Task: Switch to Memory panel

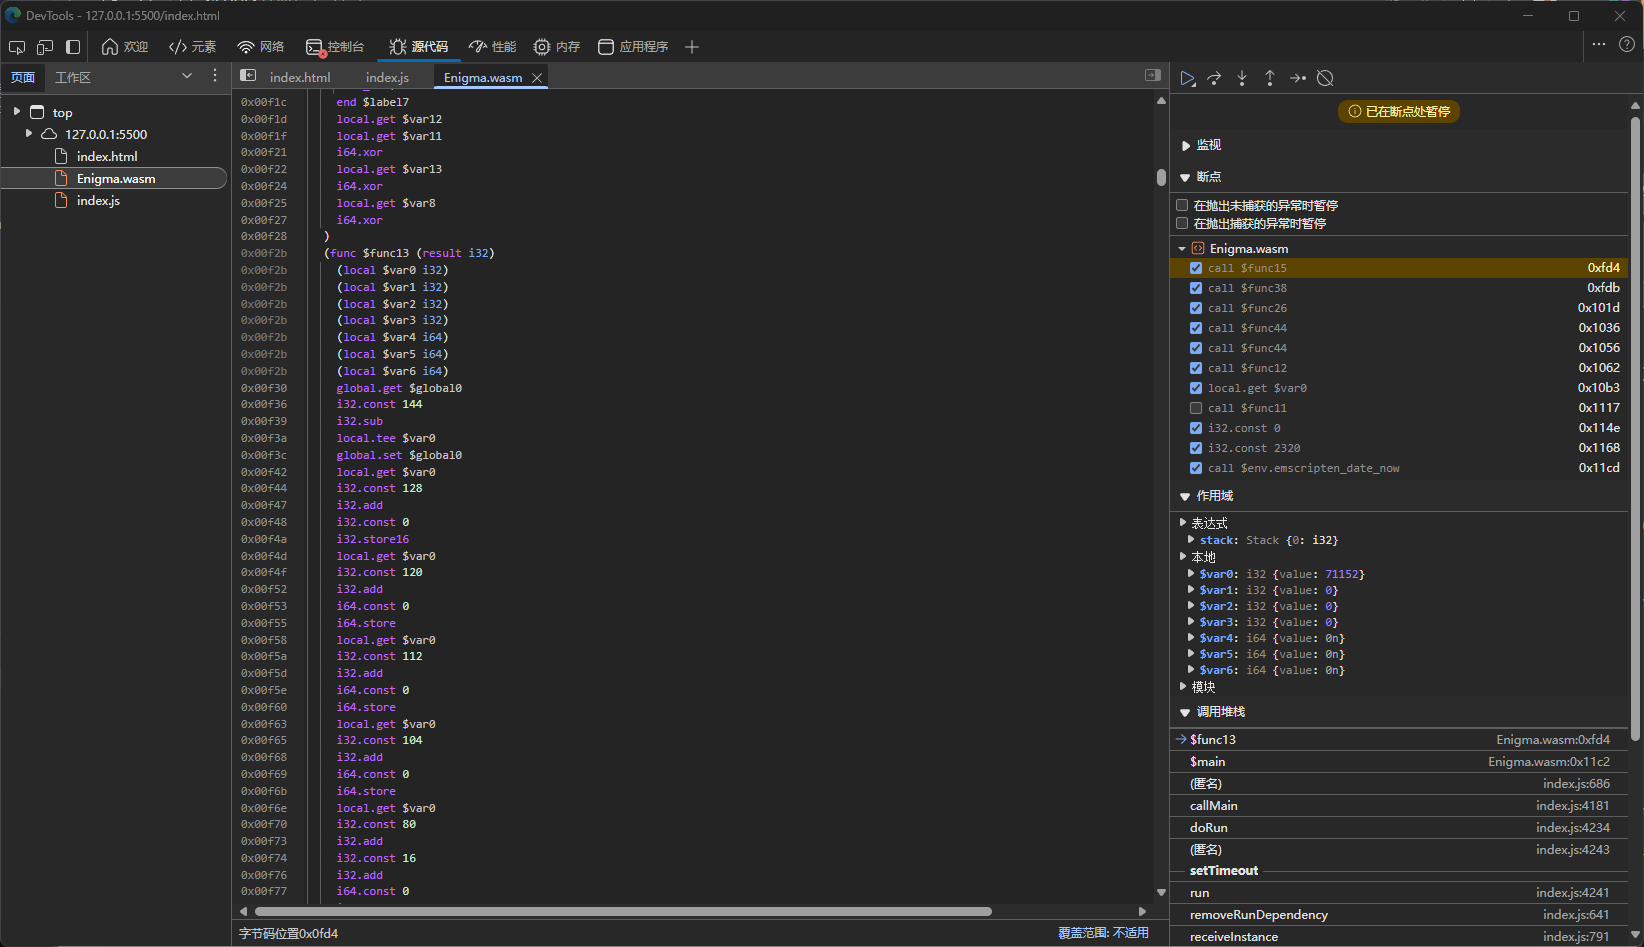Action: (557, 47)
